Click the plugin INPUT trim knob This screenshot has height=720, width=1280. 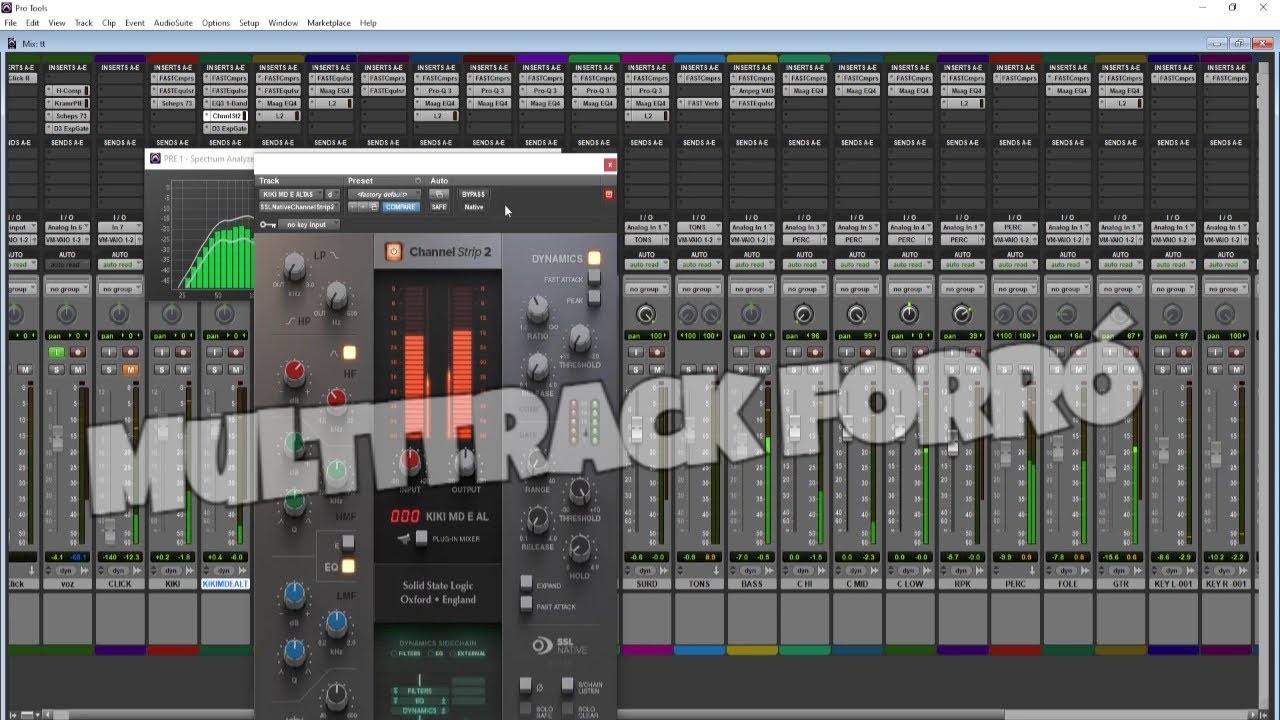(x=409, y=461)
